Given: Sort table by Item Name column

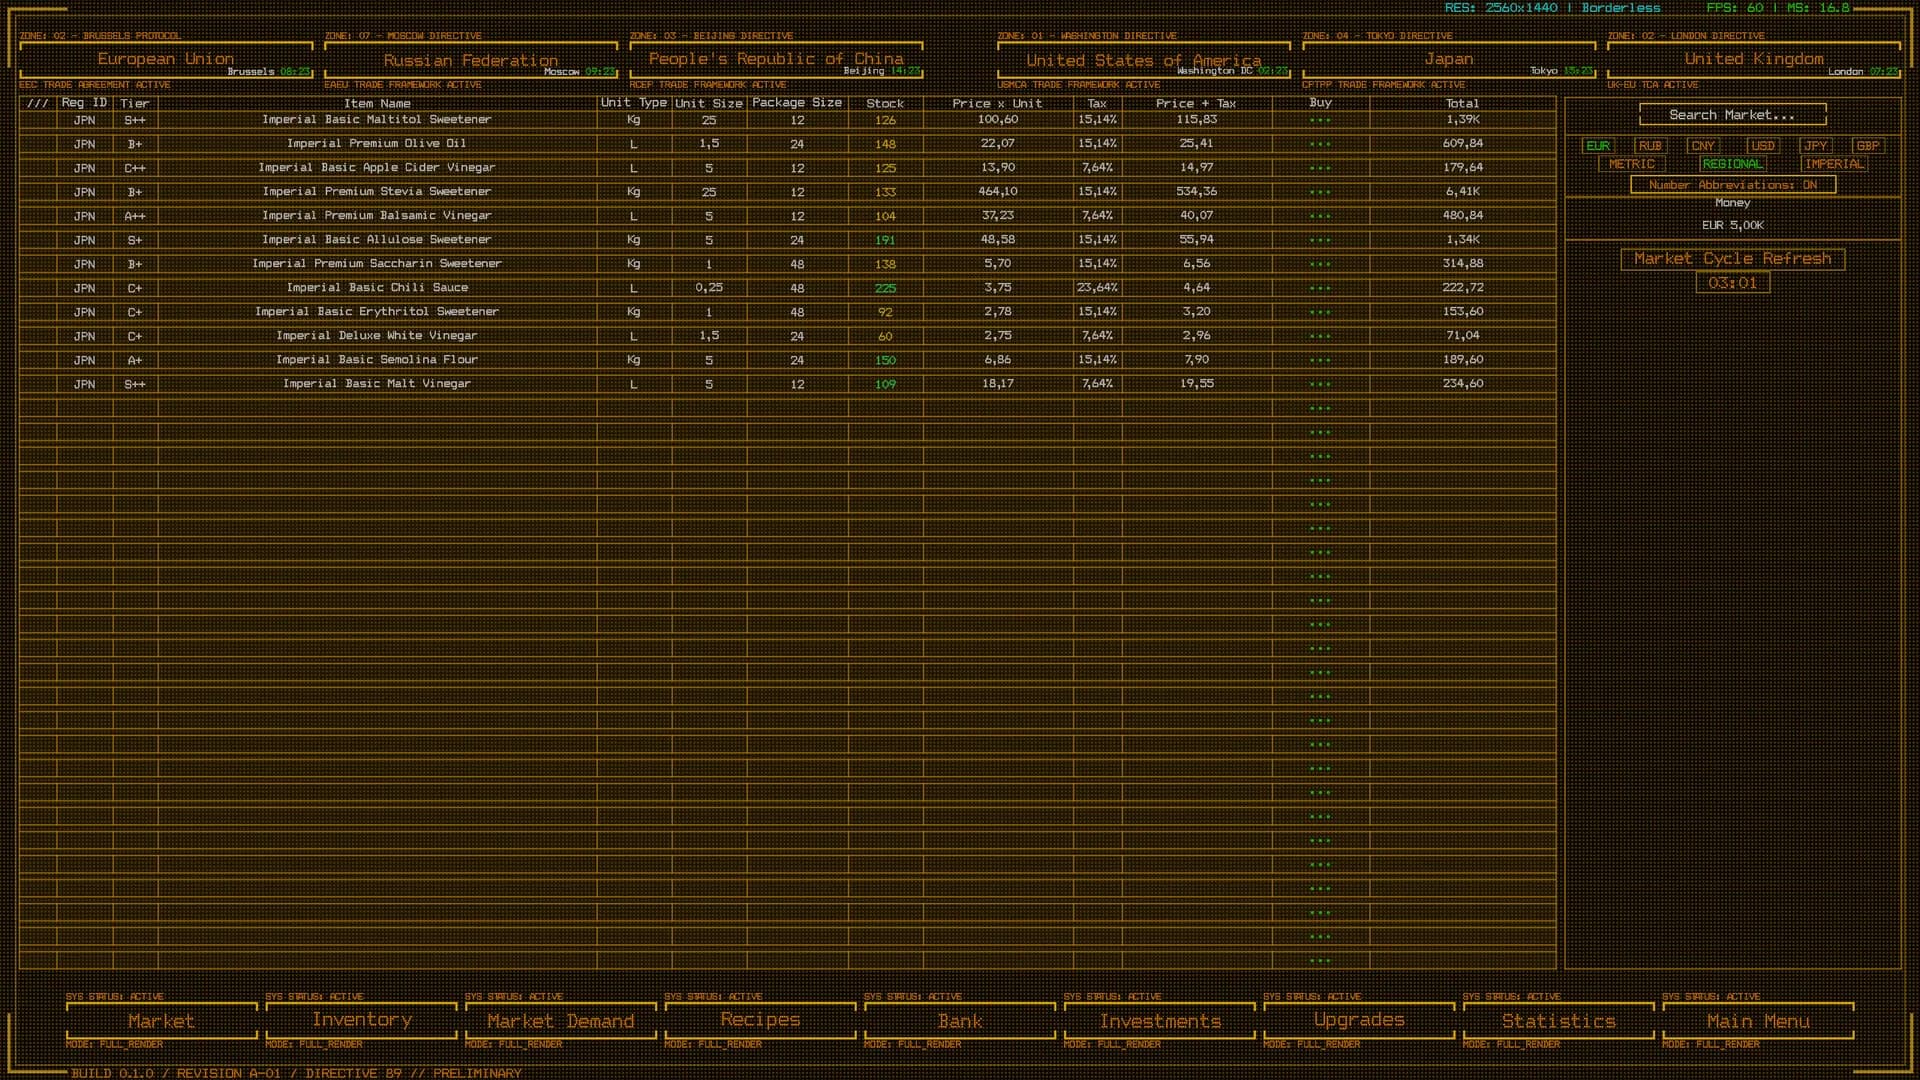Looking at the screenshot, I should [x=377, y=103].
